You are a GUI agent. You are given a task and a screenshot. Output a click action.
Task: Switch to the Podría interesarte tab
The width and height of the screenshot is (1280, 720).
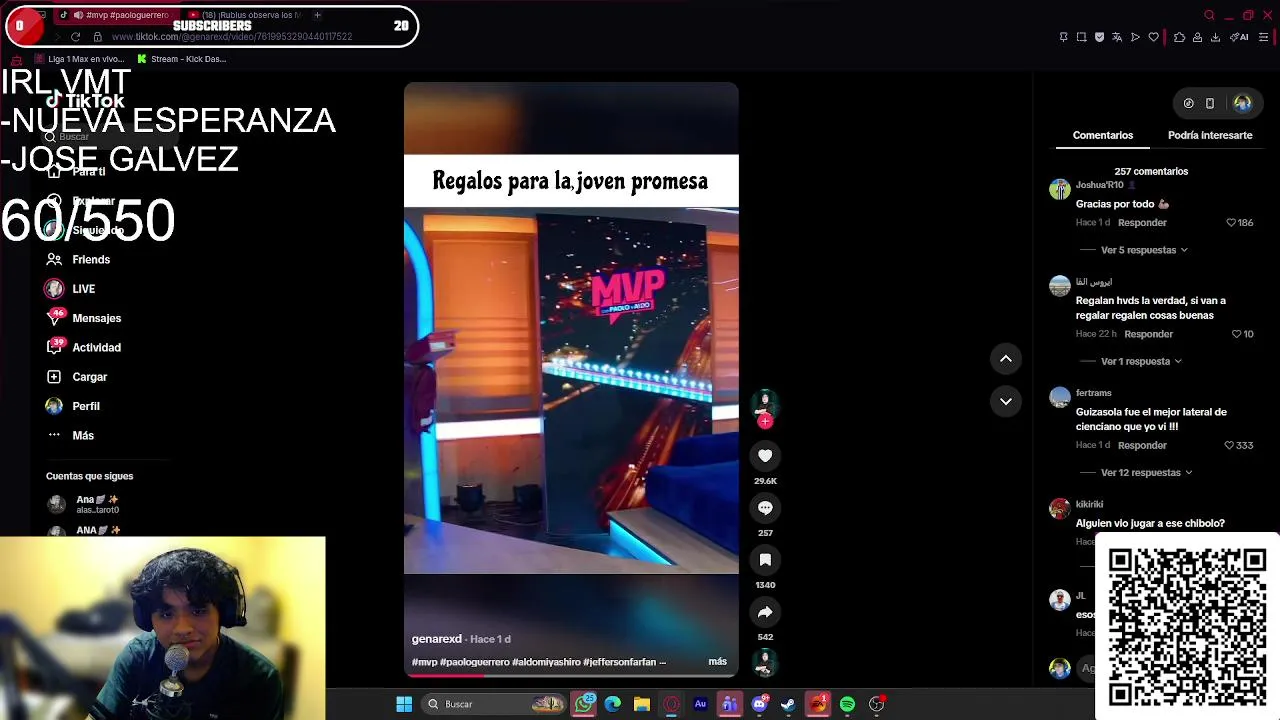click(1210, 135)
